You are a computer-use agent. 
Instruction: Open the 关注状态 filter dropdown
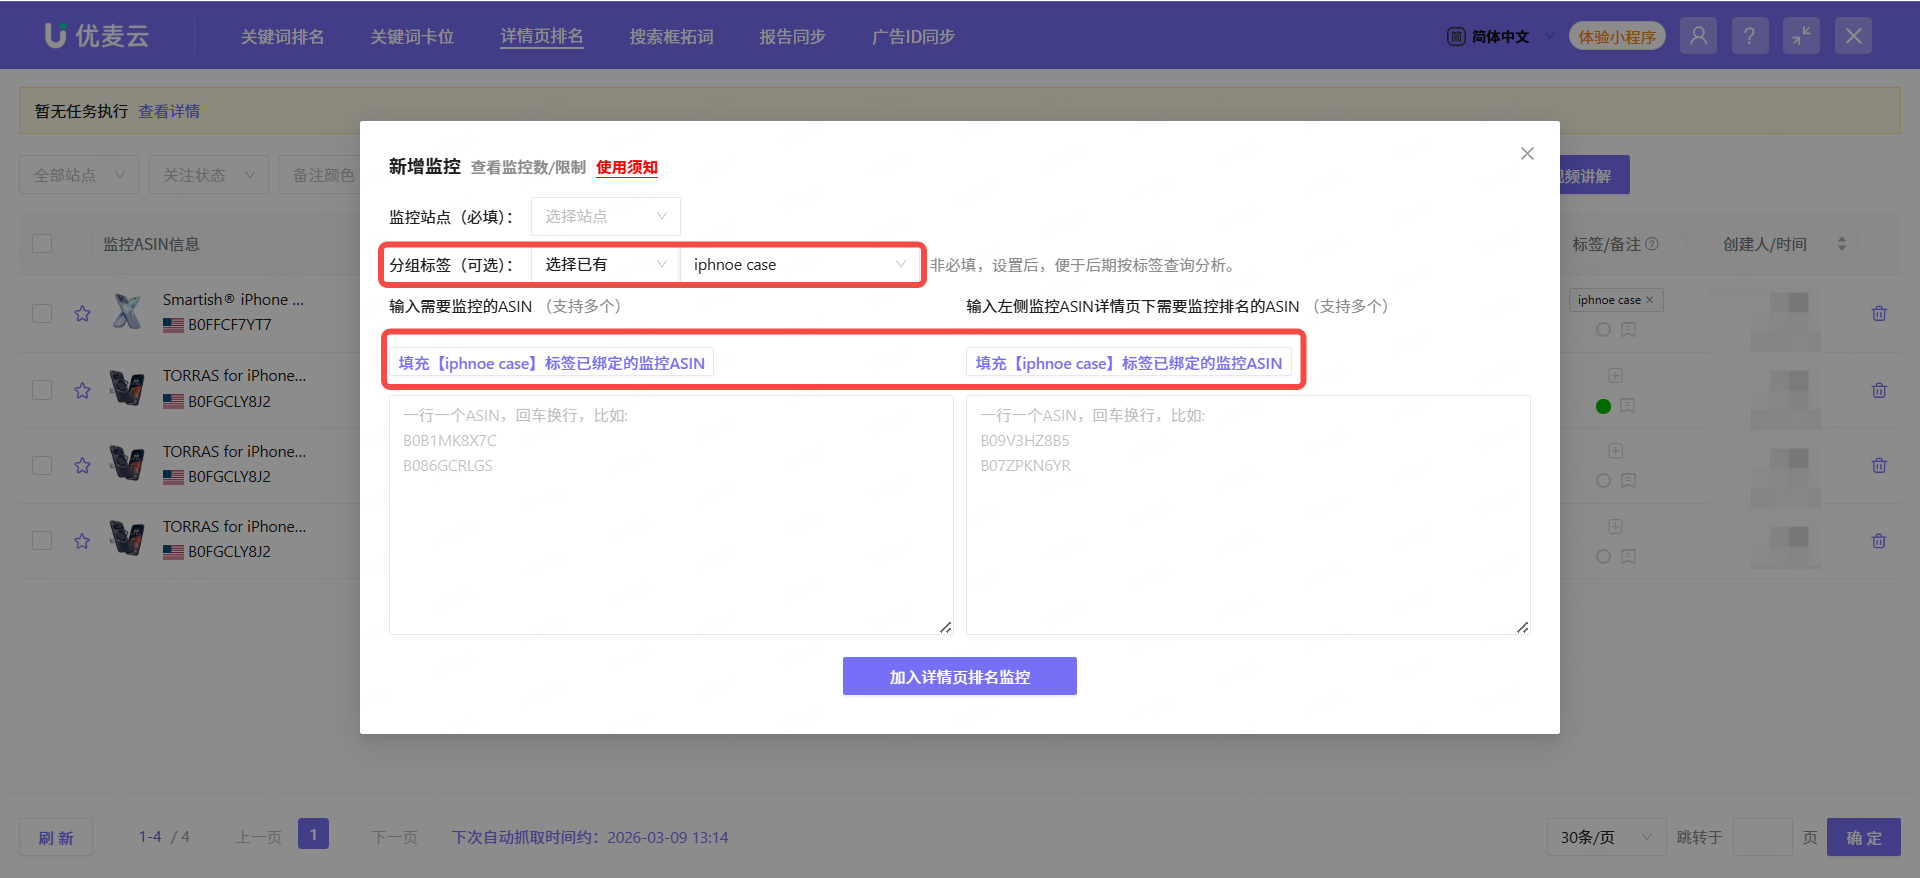[209, 175]
